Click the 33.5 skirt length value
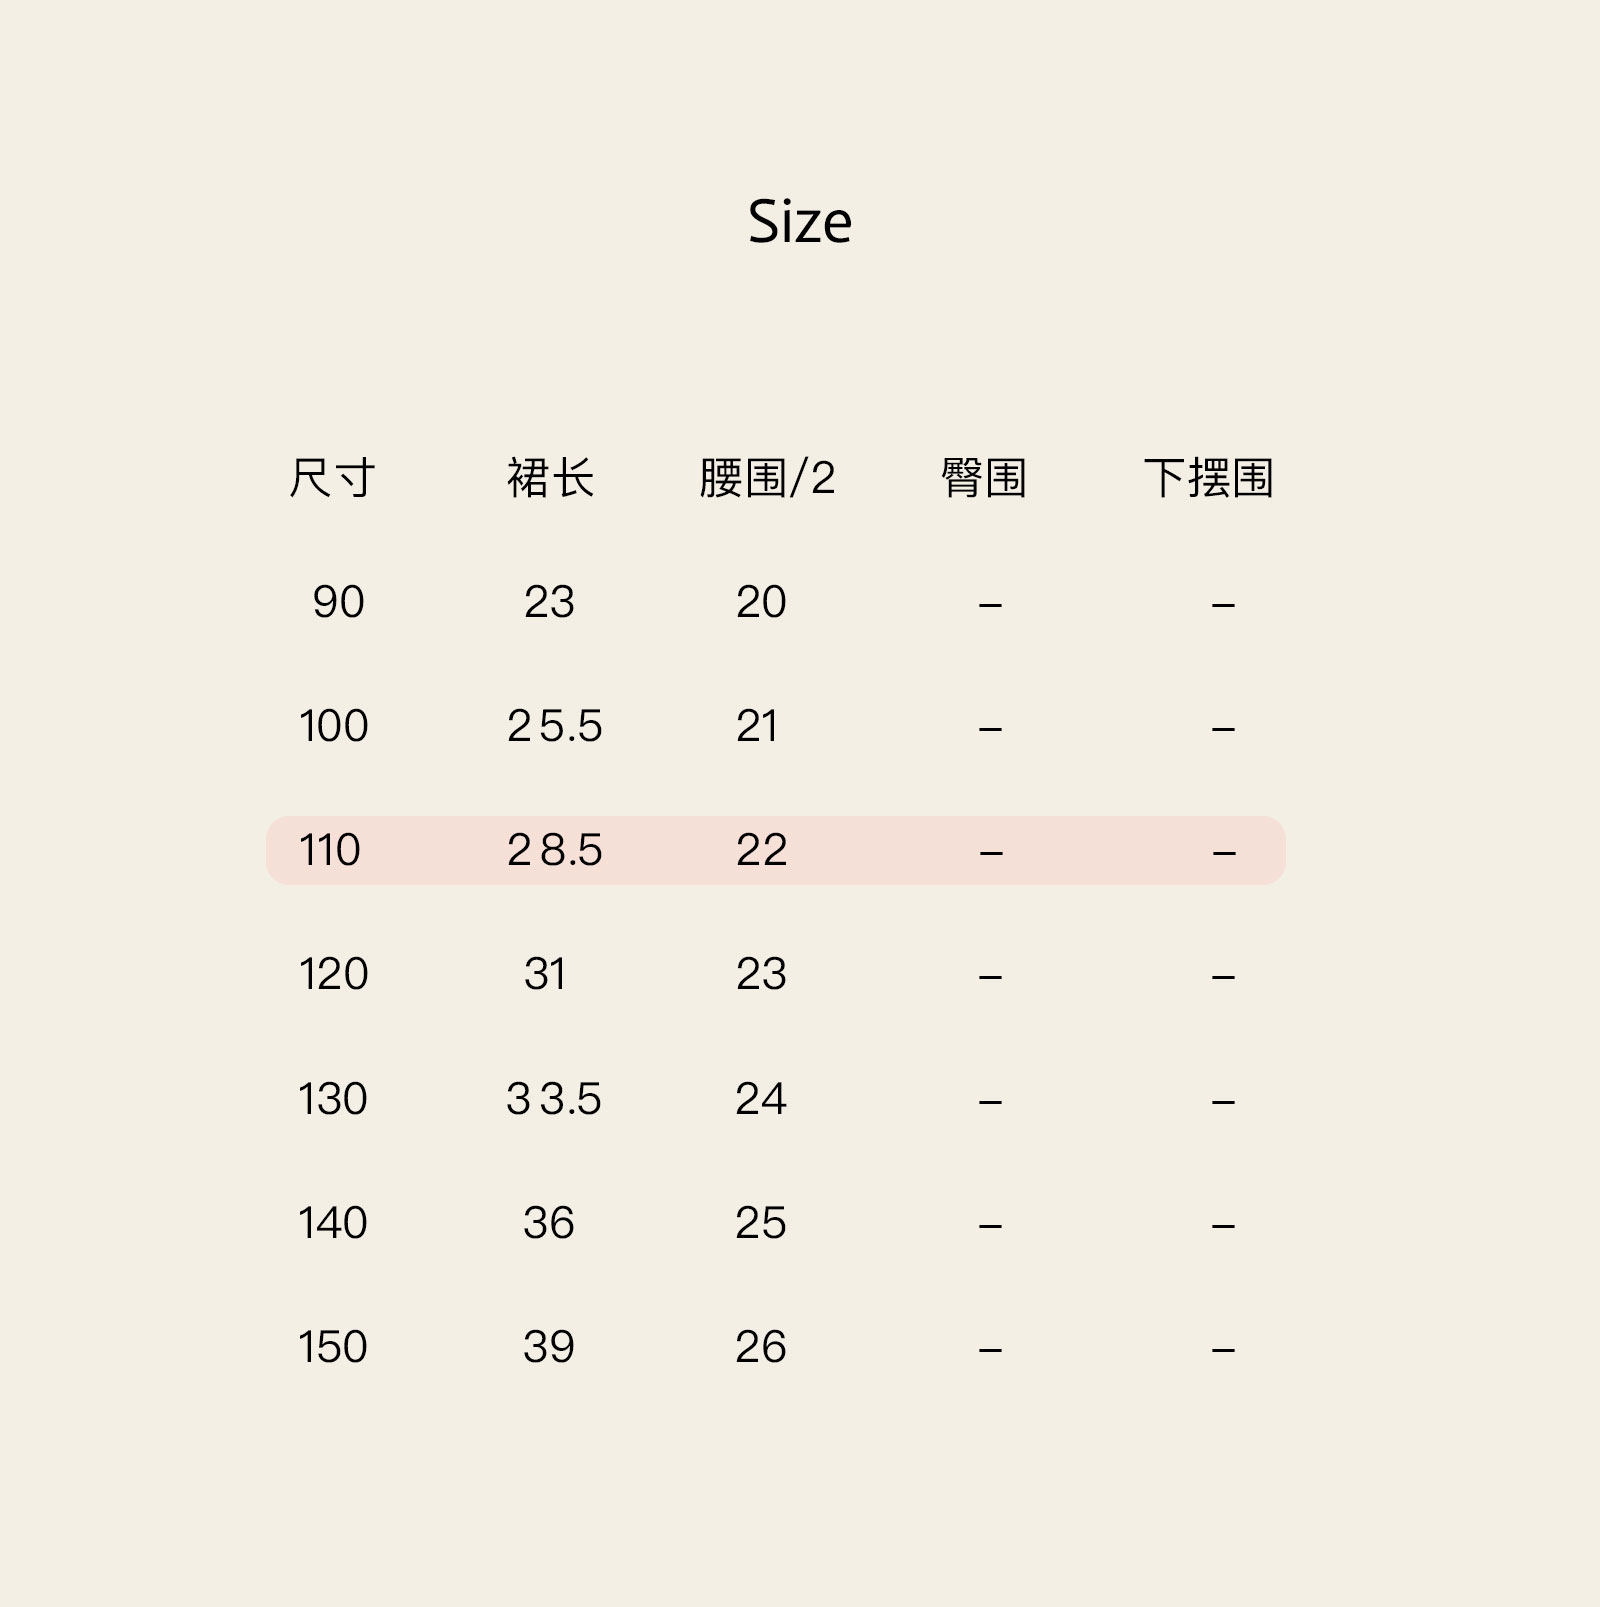Screen dimensions: 1600x1607 click(x=553, y=1099)
